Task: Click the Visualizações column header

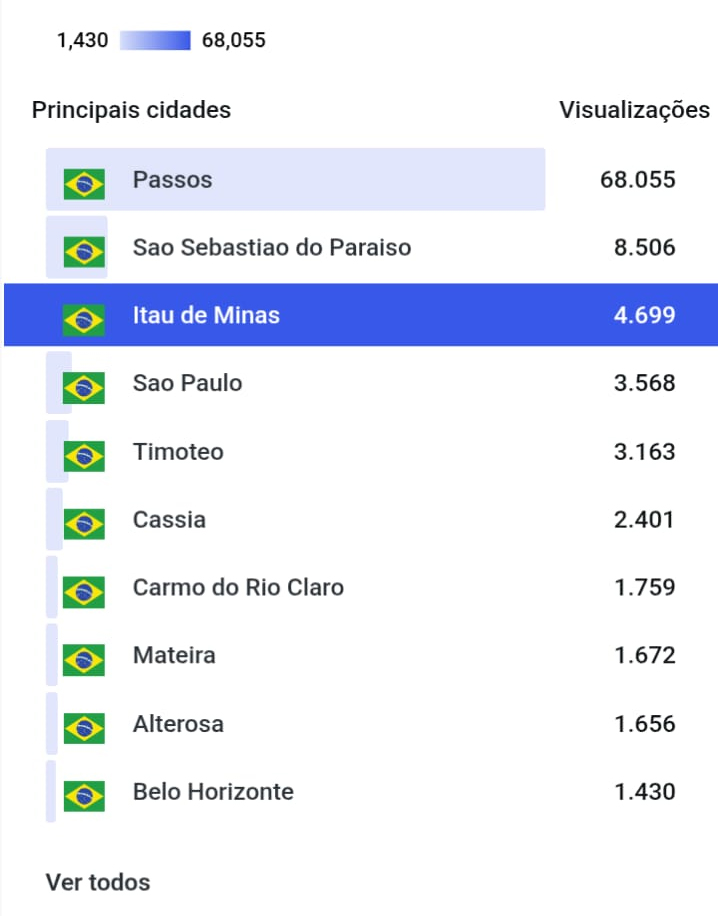Action: pyautogui.click(x=634, y=110)
